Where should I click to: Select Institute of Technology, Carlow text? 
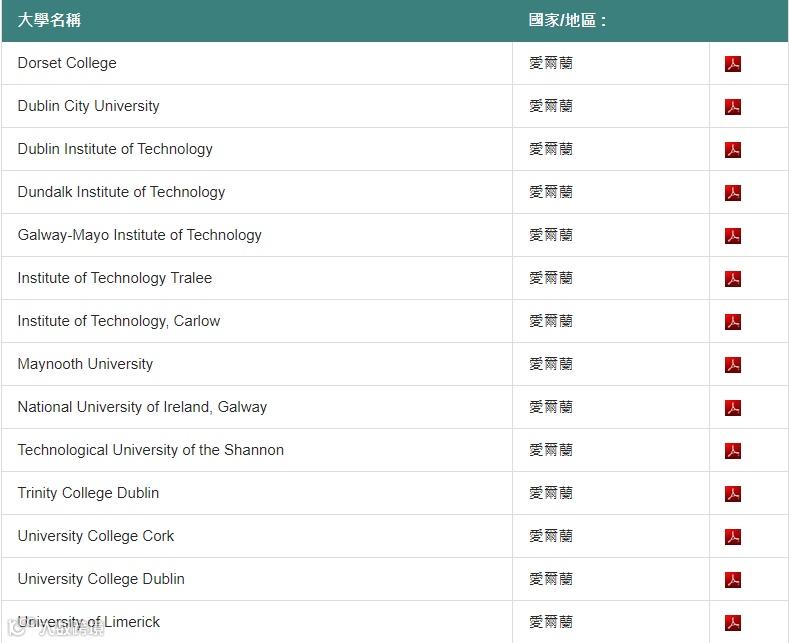119,321
